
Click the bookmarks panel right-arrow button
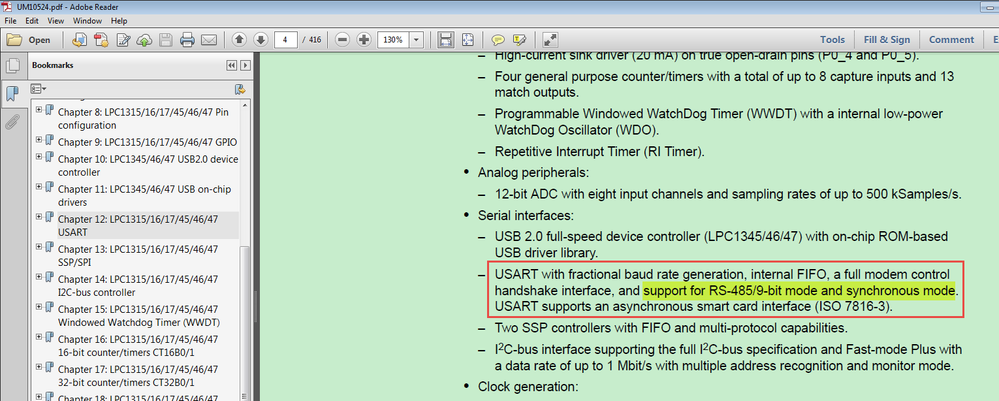coord(245,66)
